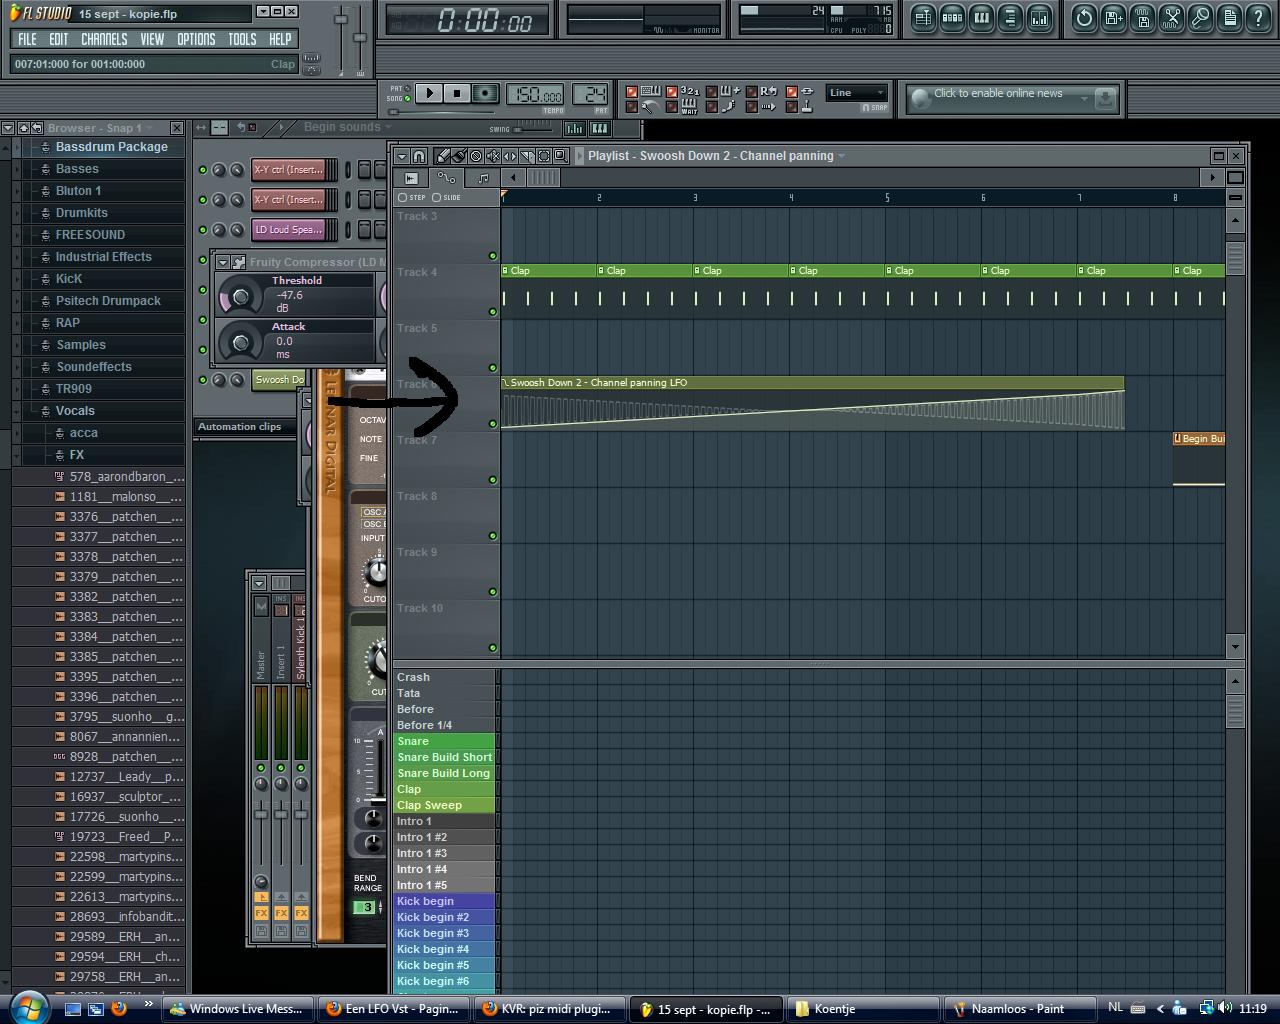Click the keyboard editor icon beside swing

tap(600, 128)
